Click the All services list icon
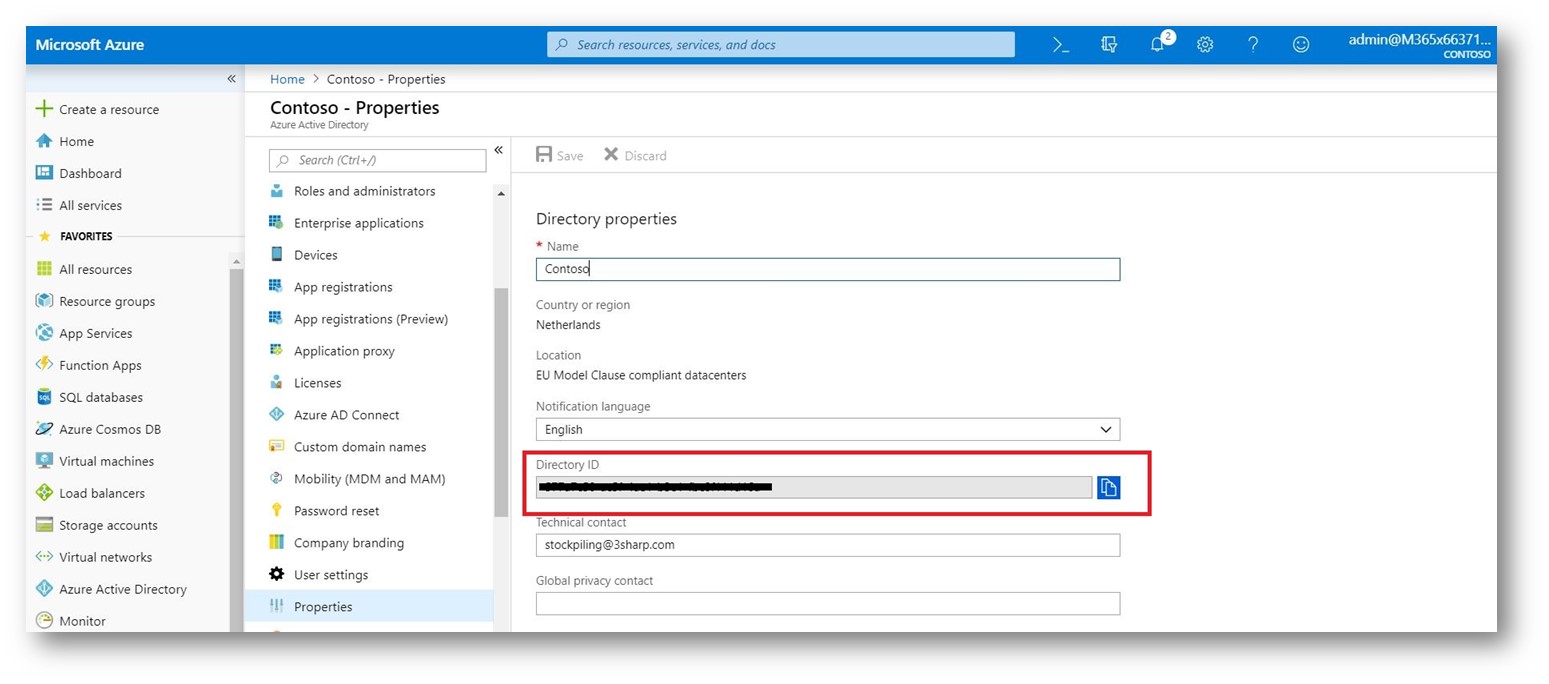This screenshot has height=684, width=1549. point(44,205)
